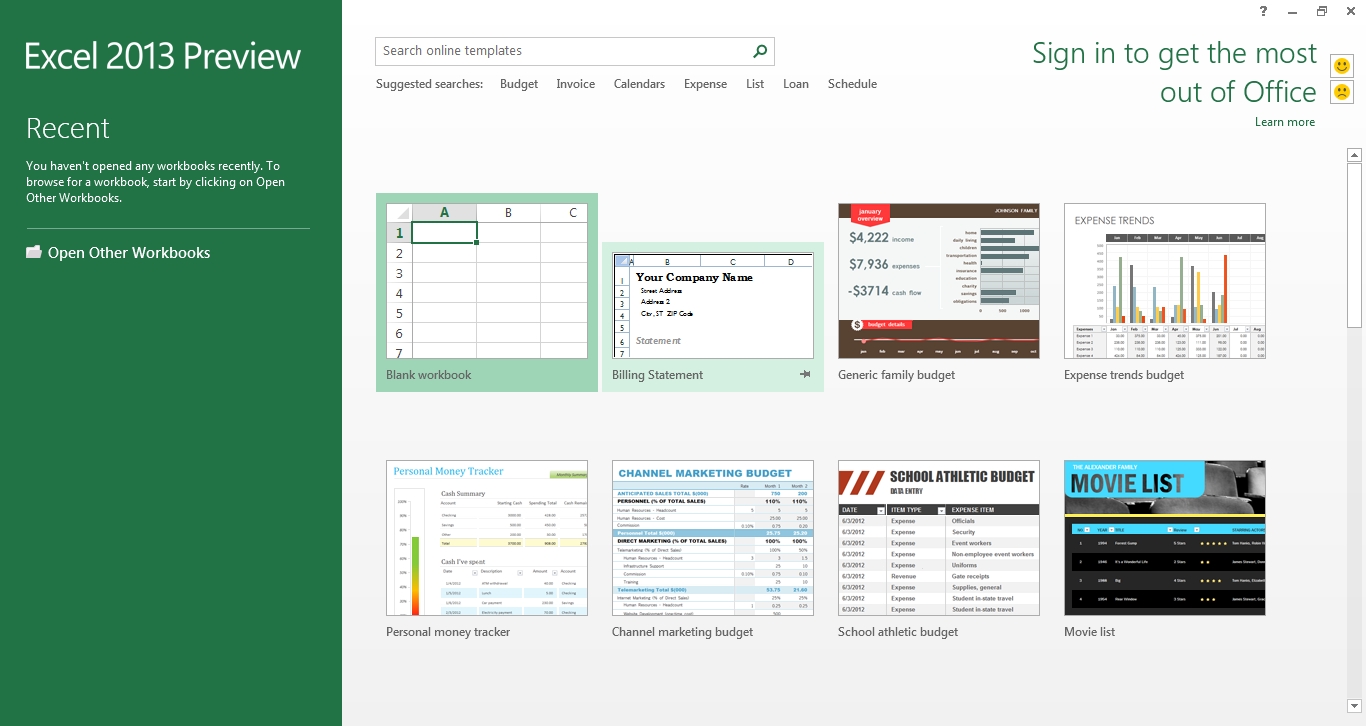Click the 'Excel 2013 Preview' title
1366x726 pixels.
pos(163,56)
